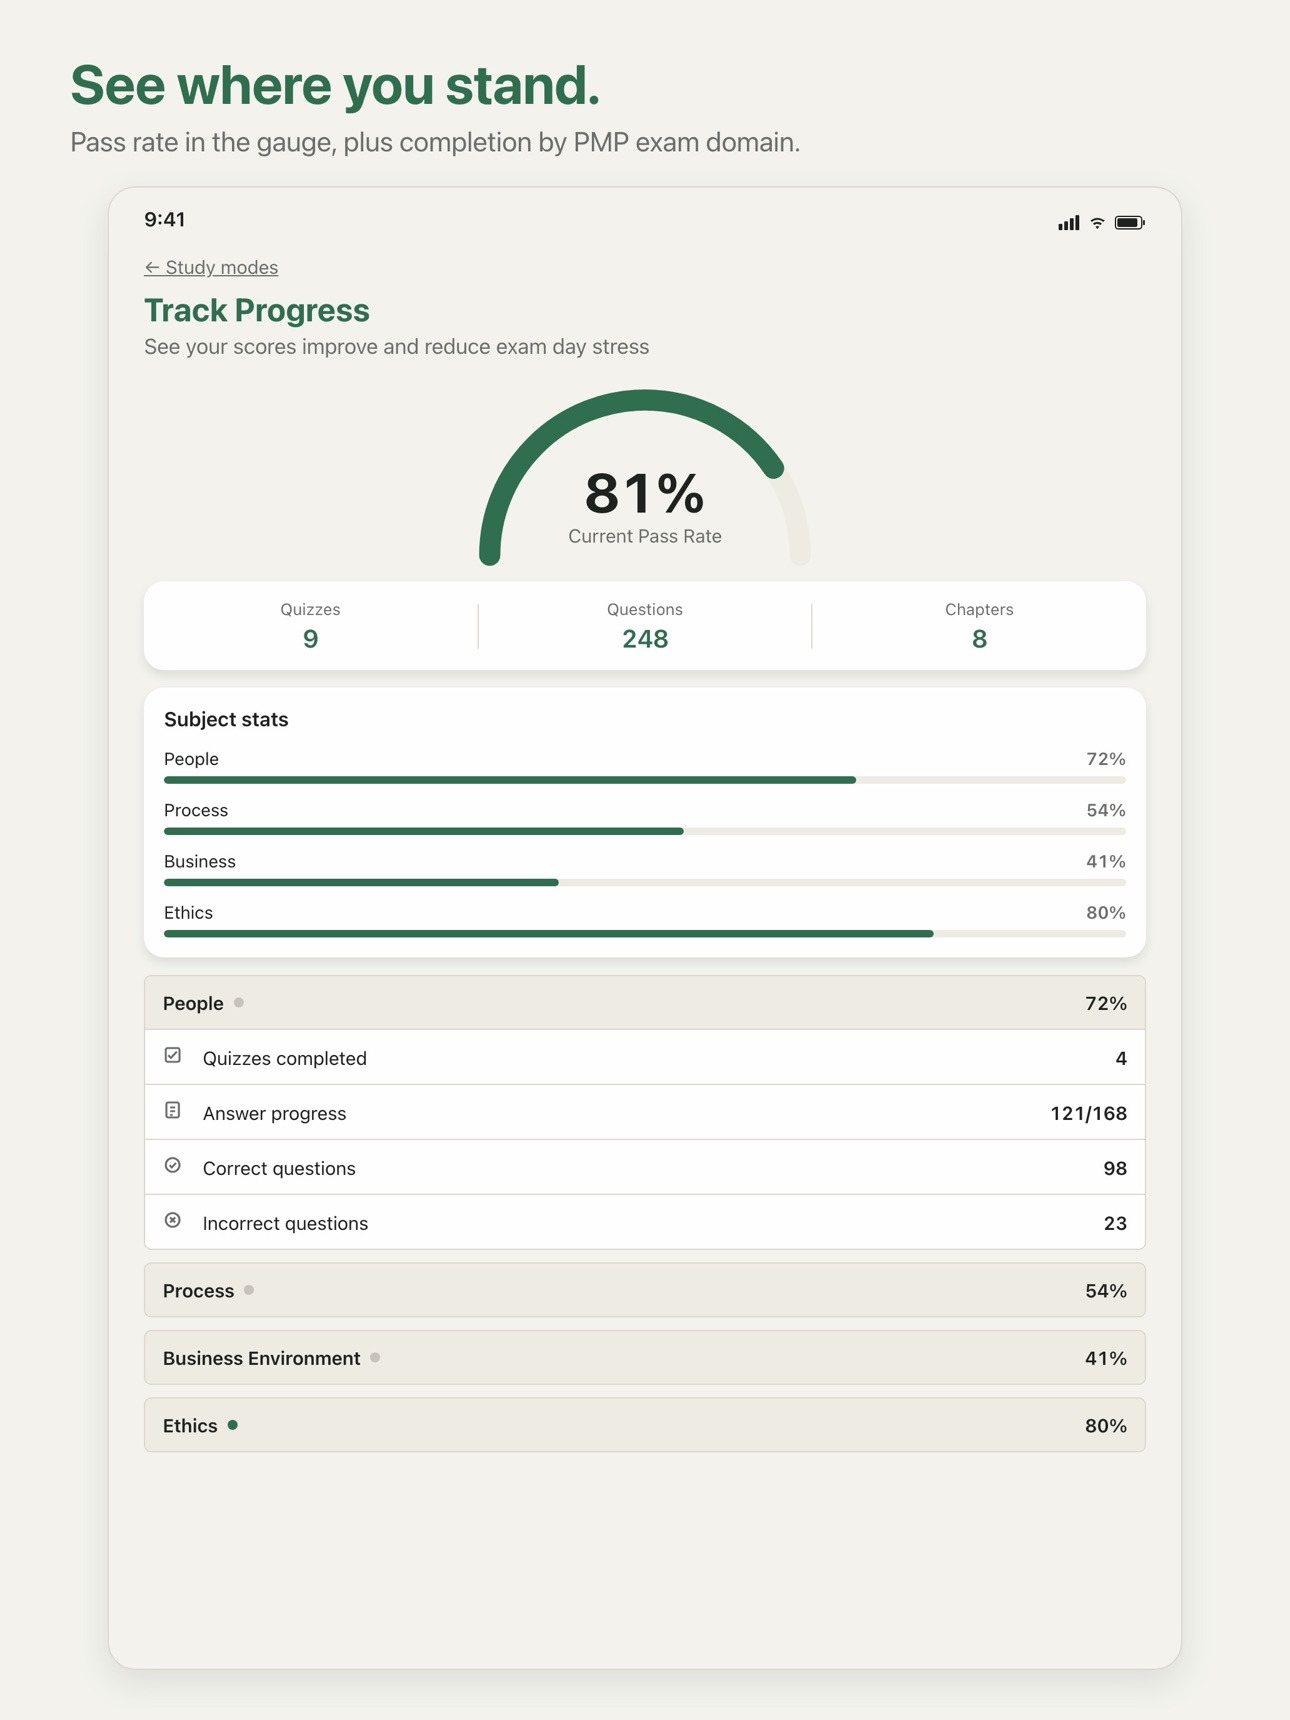The width and height of the screenshot is (1290, 1720).
Task: Click the Incorrect questions x-circle icon
Action: point(173,1221)
